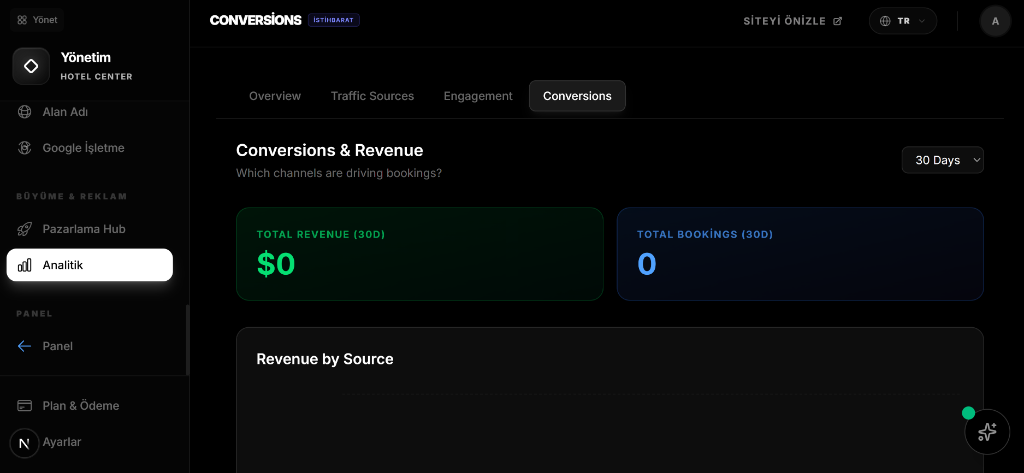The height and width of the screenshot is (473, 1024).
Task: Click the Google İşletme sidebar icon
Action: pos(25,148)
